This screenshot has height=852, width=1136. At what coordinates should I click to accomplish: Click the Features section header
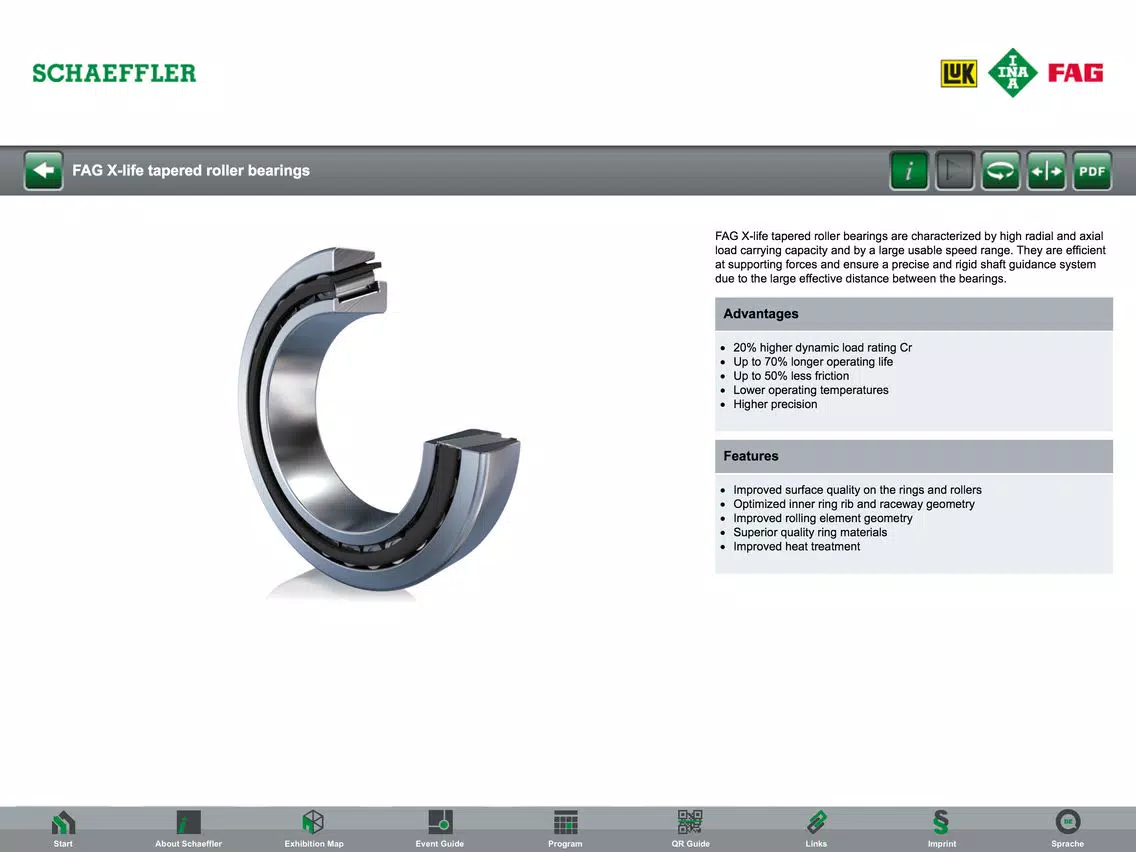point(914,456)
